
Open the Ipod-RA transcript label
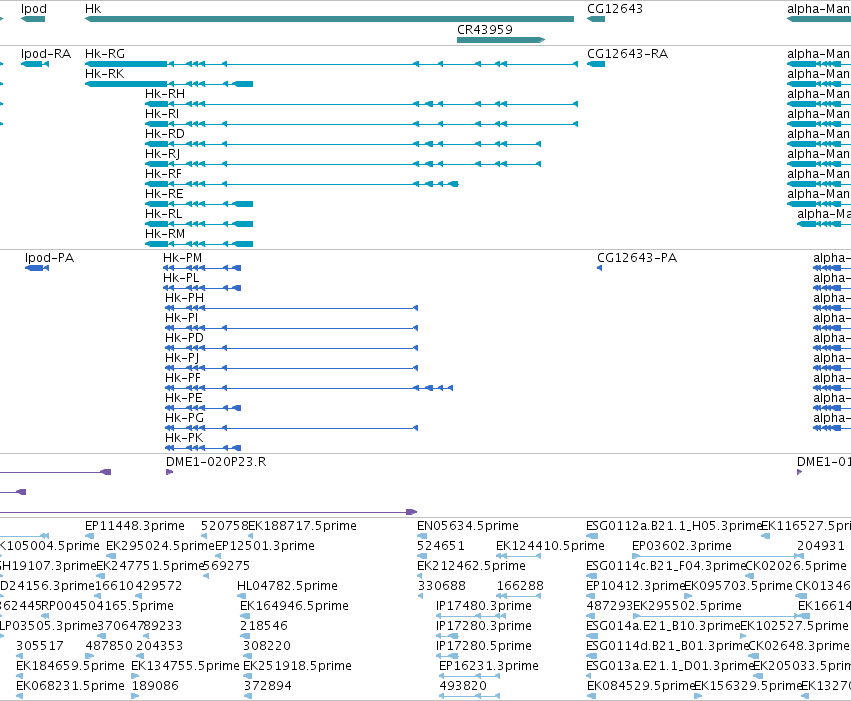pyautogui.click(x=46, y=54)
